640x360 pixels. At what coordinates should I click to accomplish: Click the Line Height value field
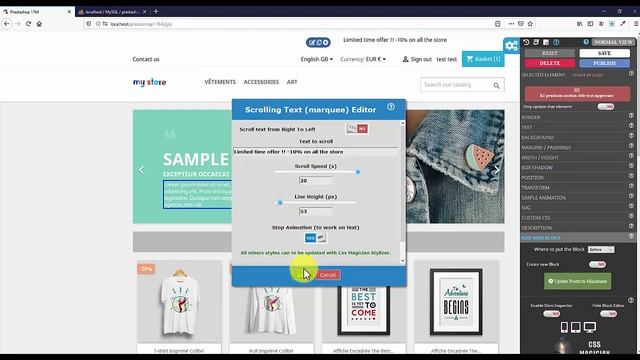point(316,211)
